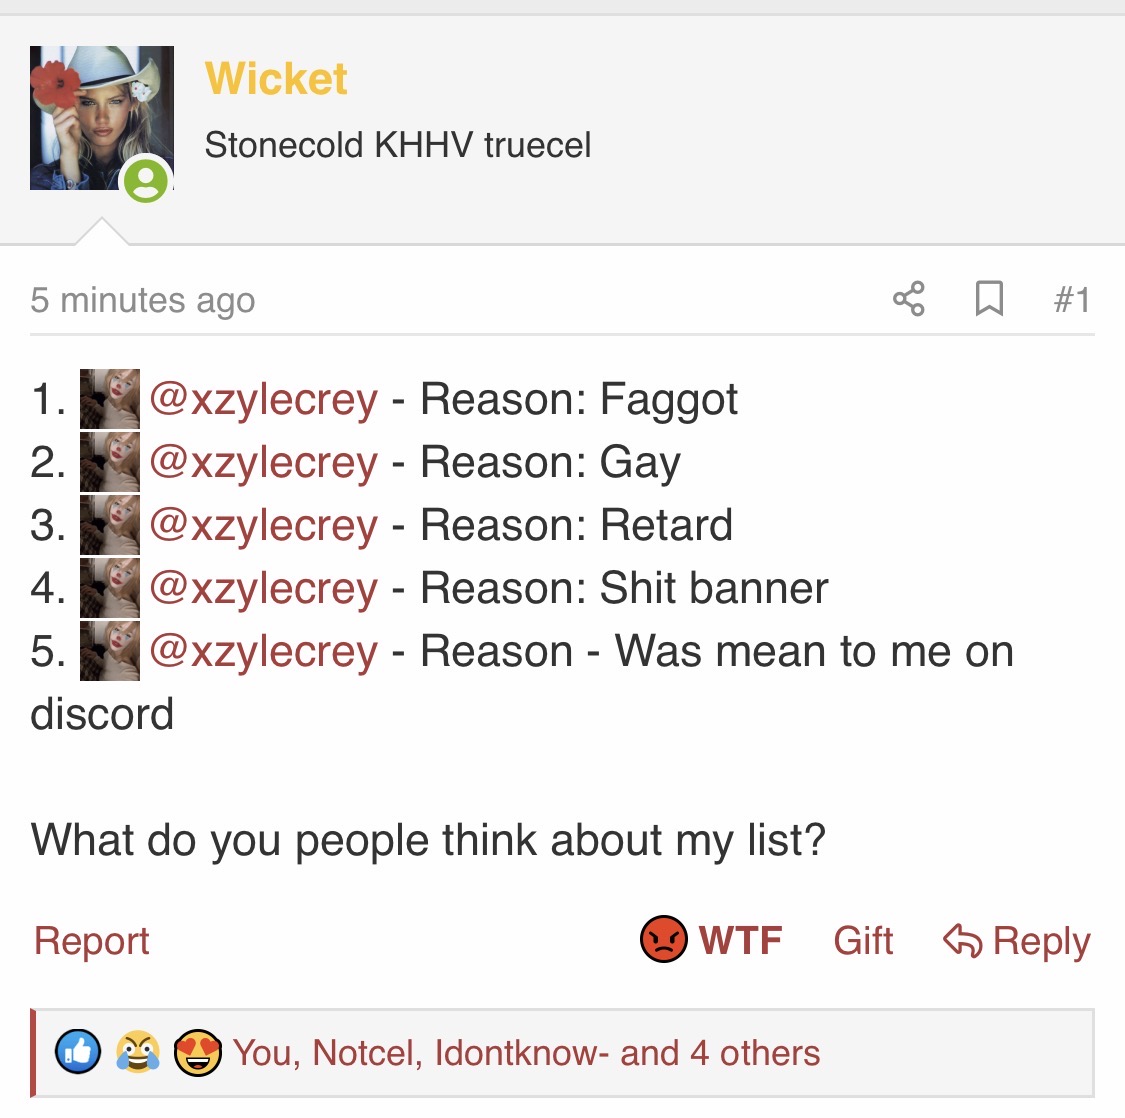Click the share icon on the post
1125x1118 pixels.
(x=908, y=299)
